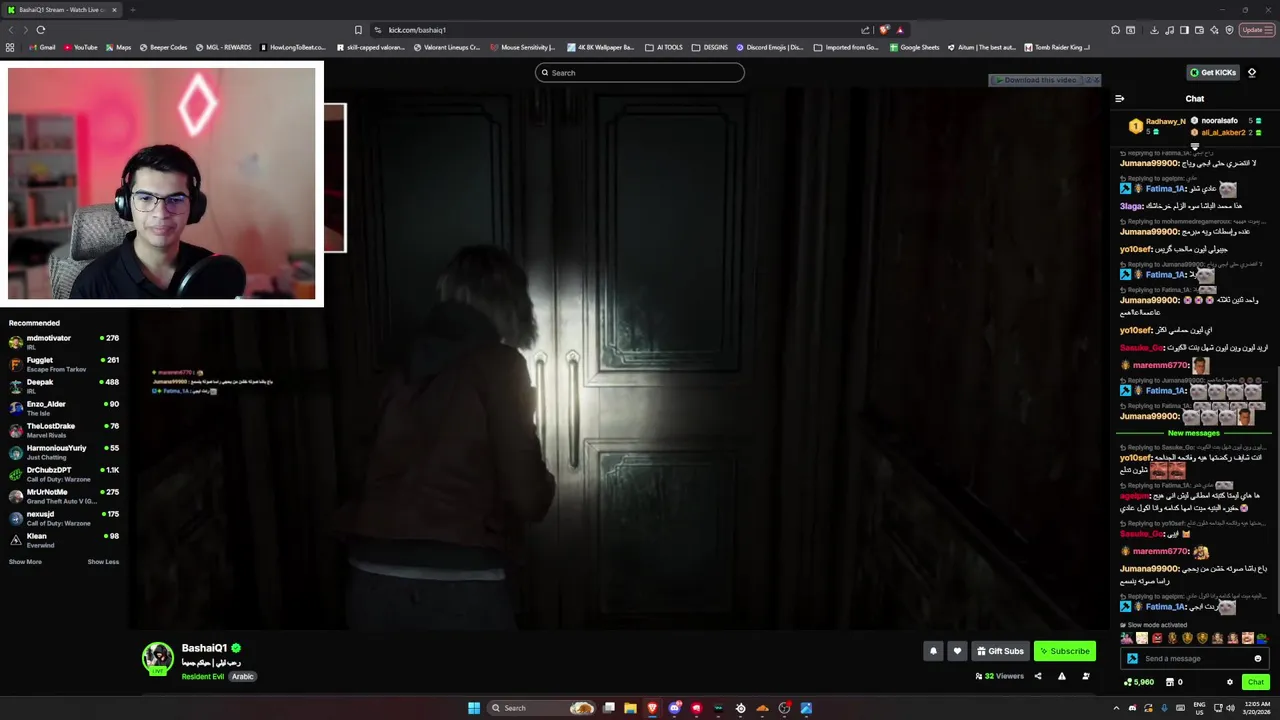Open the KICKs balance showing 5,960
The image size is (1280, 720).
pyautogui.click(x=1139, y=682)
